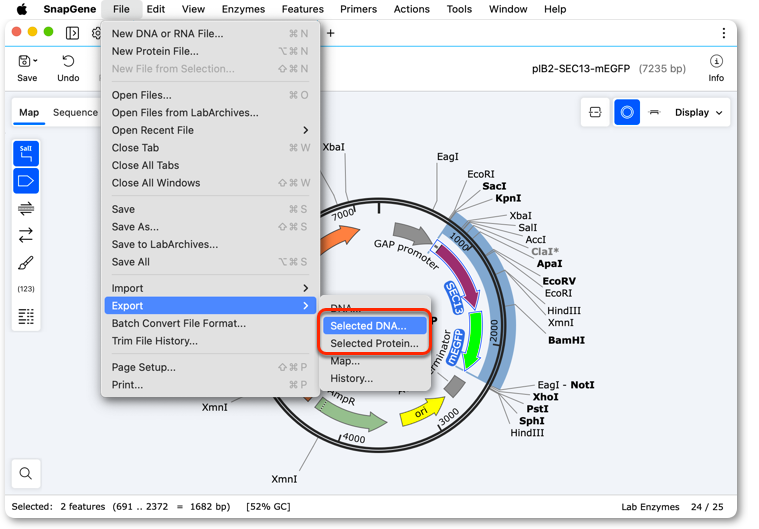Choose Page Setup menu entry
Image resolution: width=759 pixels, height=529 pixels.
click(210, 367)
